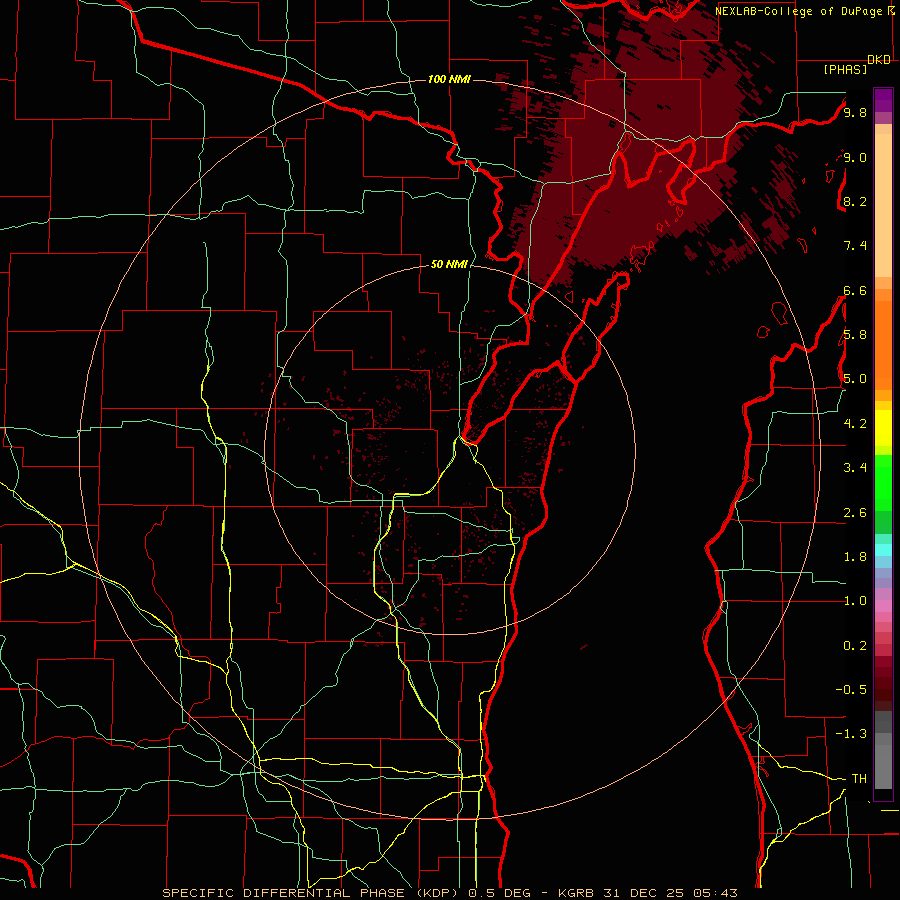Pick the light peach color bar segment

(x=883, y=206)
